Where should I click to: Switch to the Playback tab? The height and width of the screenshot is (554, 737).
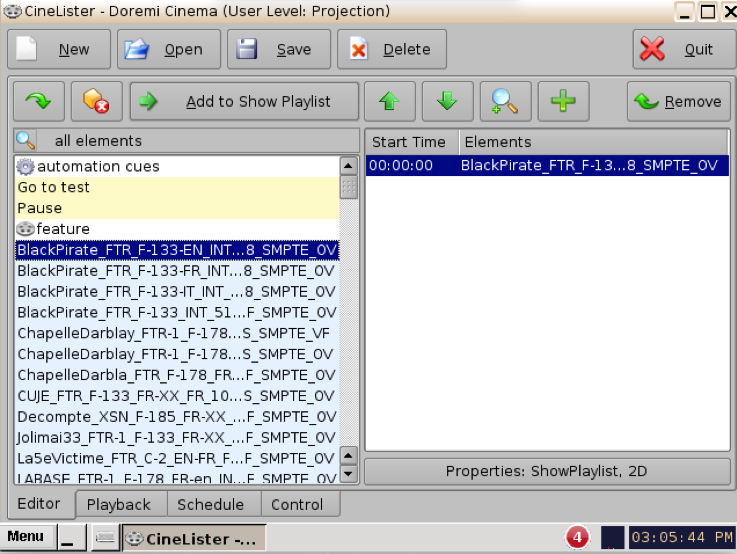(x=118, y=504)
